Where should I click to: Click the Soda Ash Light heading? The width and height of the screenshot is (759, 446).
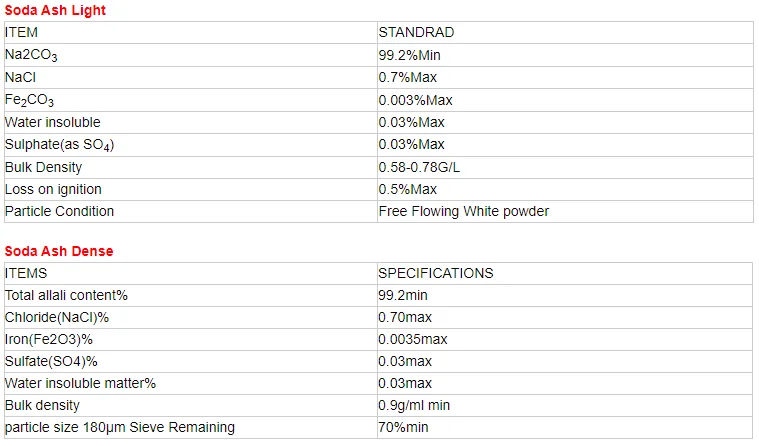pyautogui.click(x=55, y=11)
